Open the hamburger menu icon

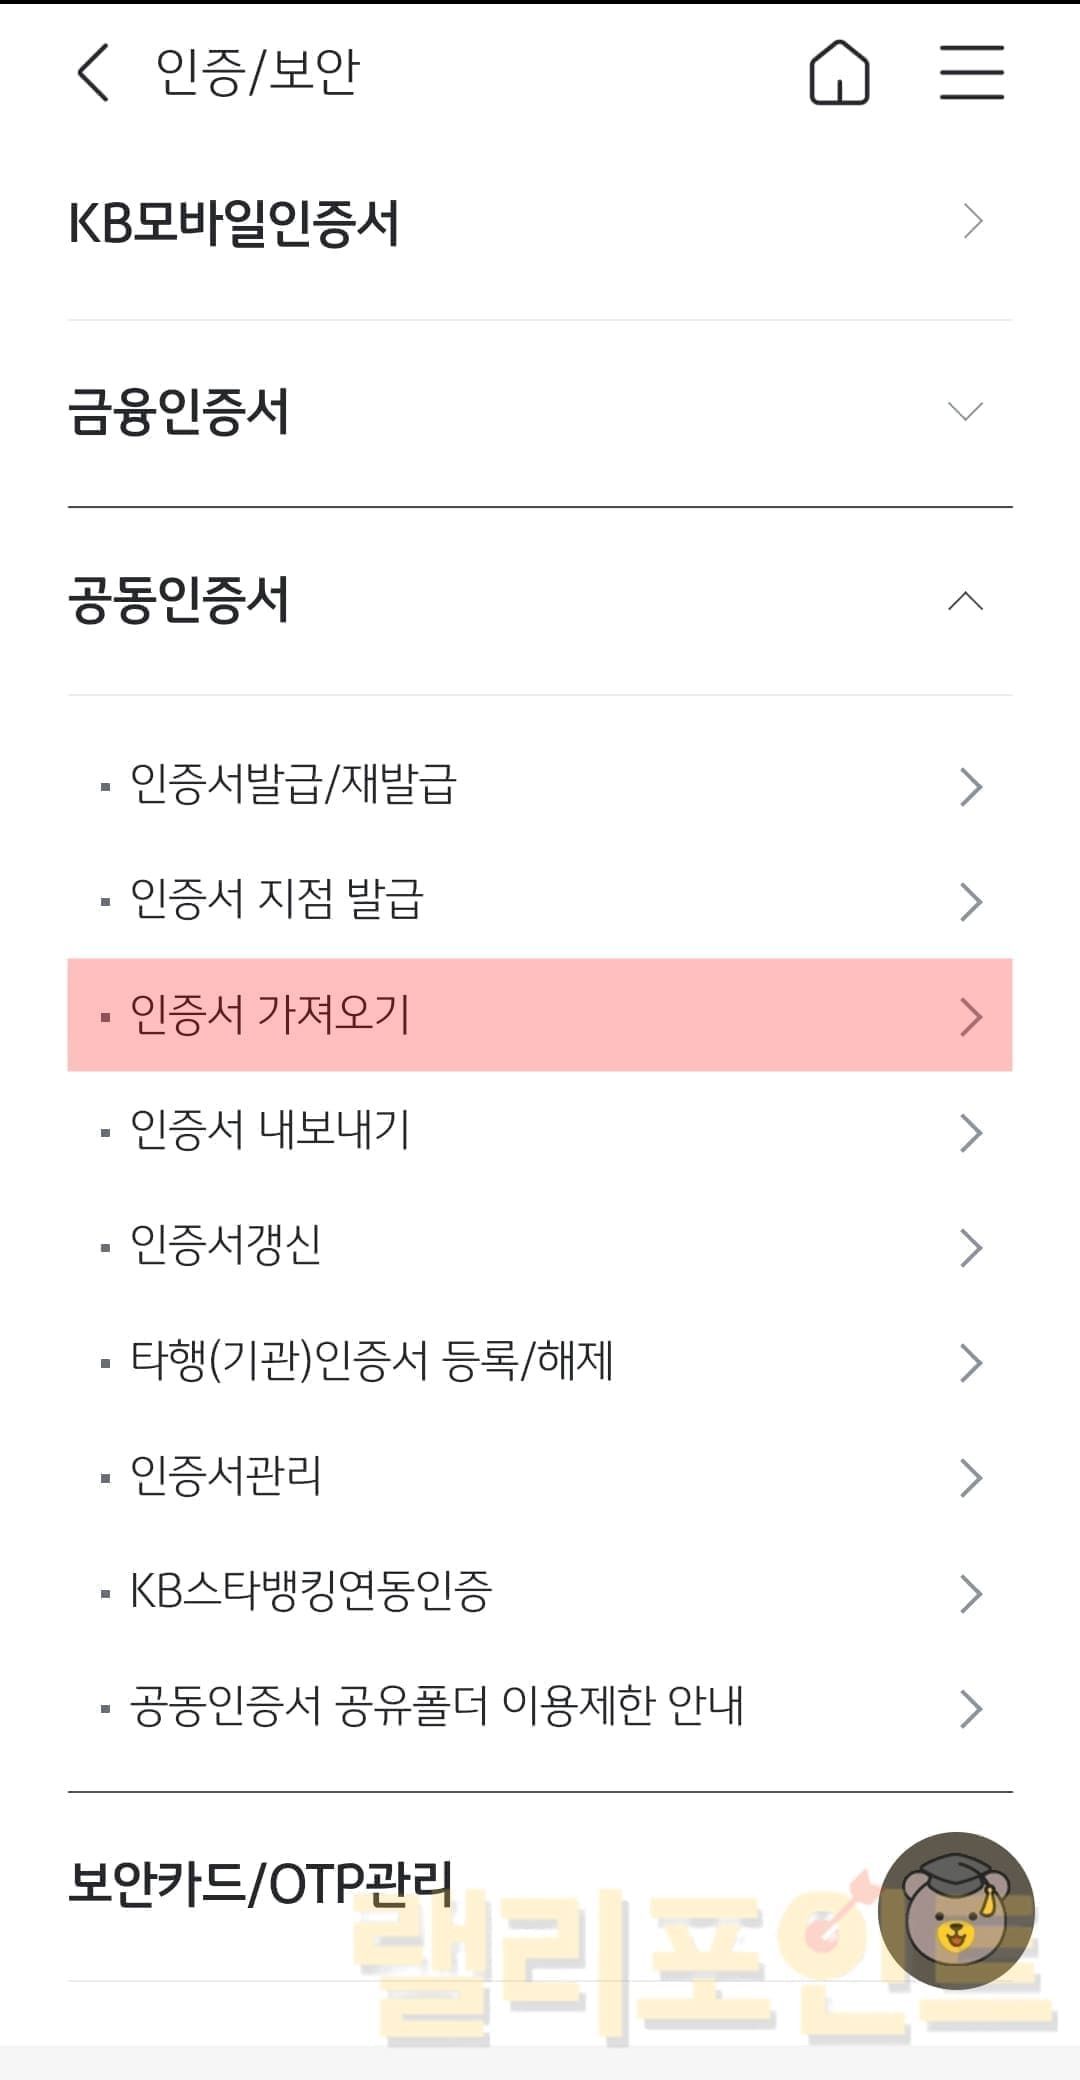(x=971, y=73)
